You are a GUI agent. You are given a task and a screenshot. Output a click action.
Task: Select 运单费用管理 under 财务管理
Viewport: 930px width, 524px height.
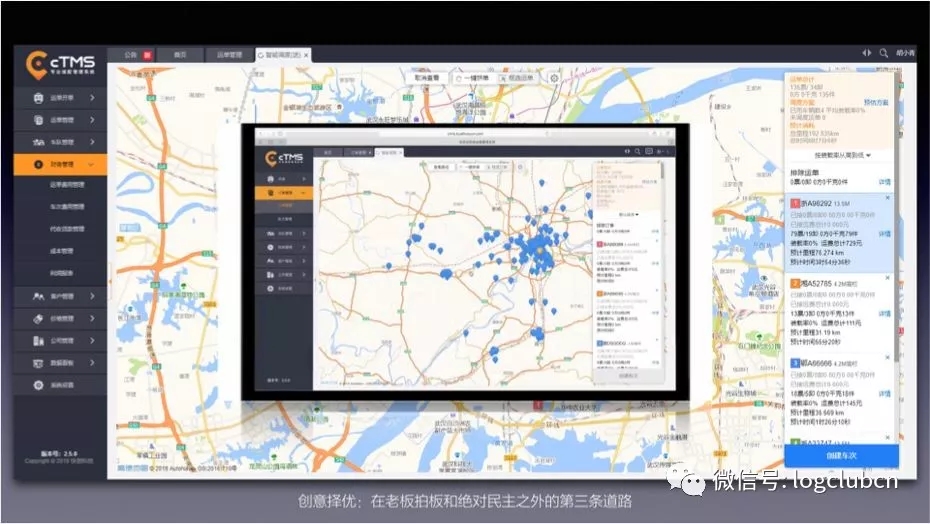68,185
